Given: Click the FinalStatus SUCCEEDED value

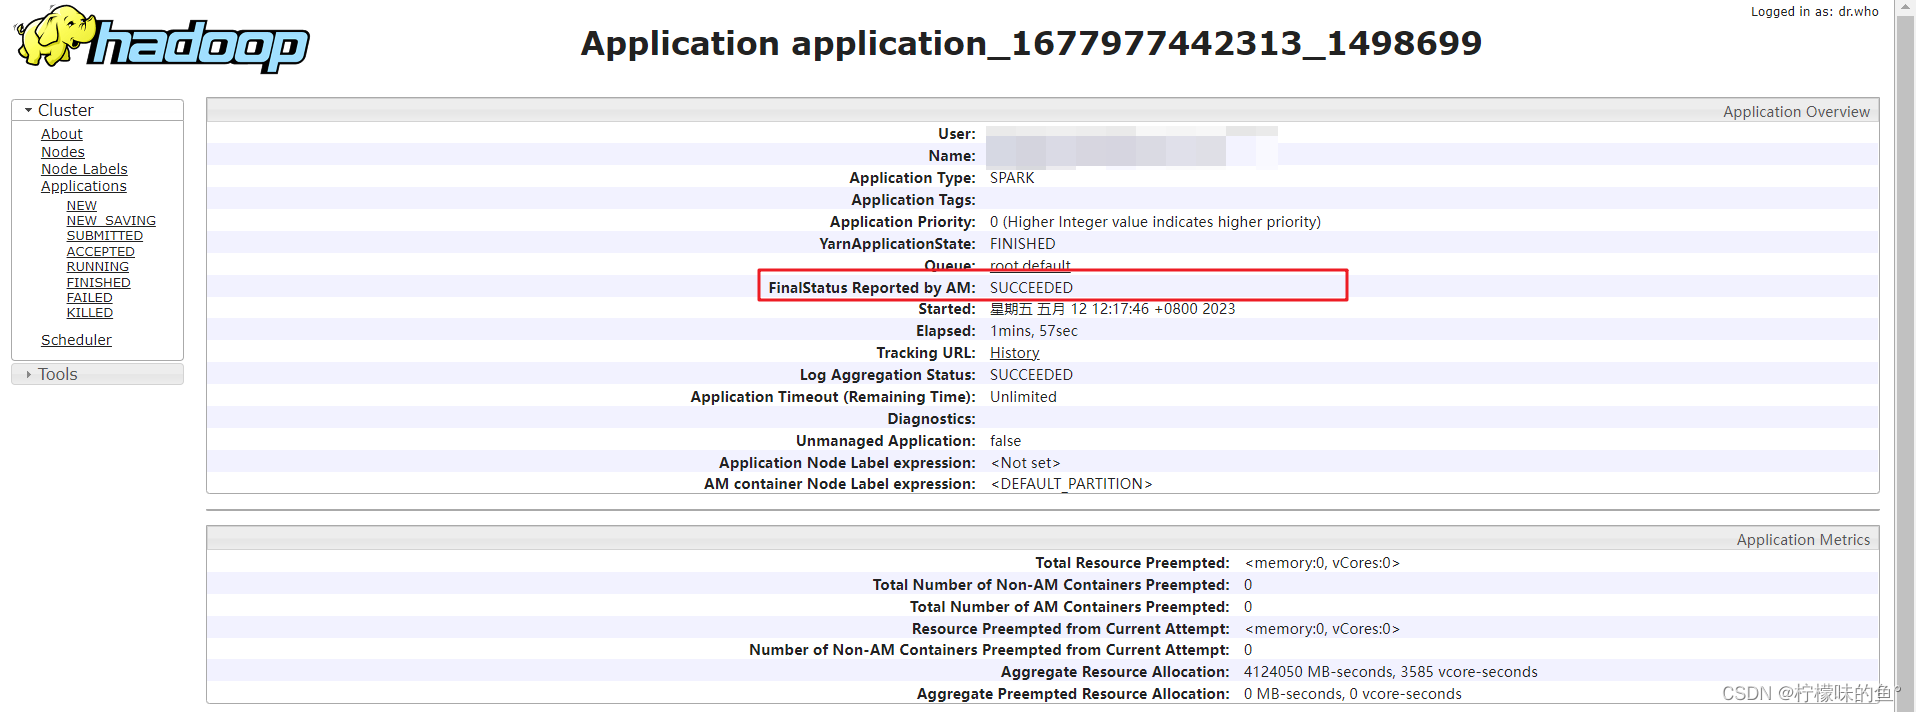Looking at the screenshot, I should tap(1031, 288).
